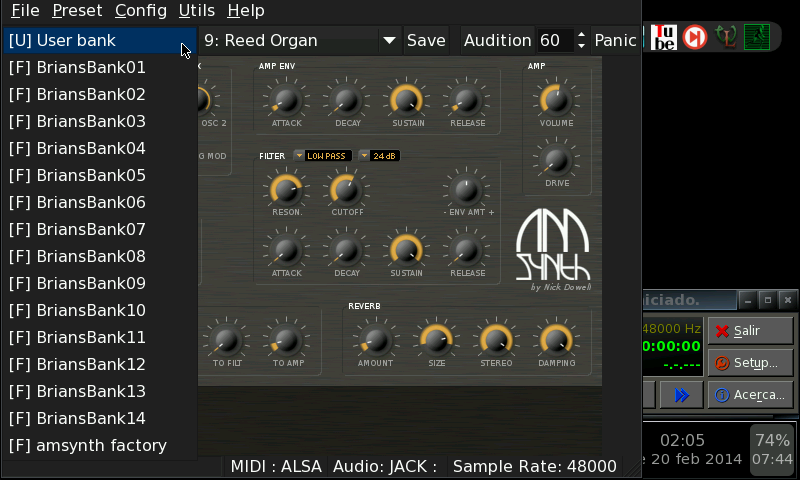Screen dimensions: 800x480
Task: Click Setup... in the JACK control window
Action: tap(751, 363)
